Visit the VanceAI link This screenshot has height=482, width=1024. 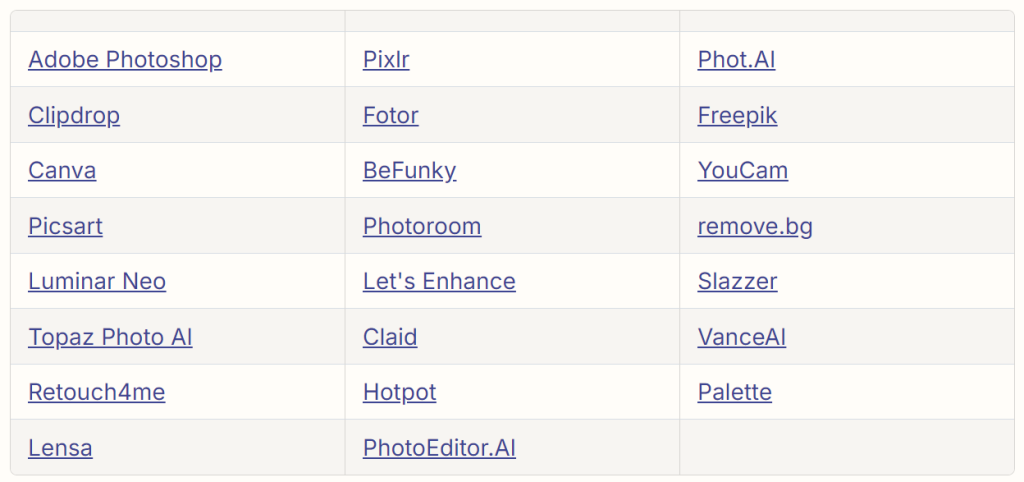741,337
